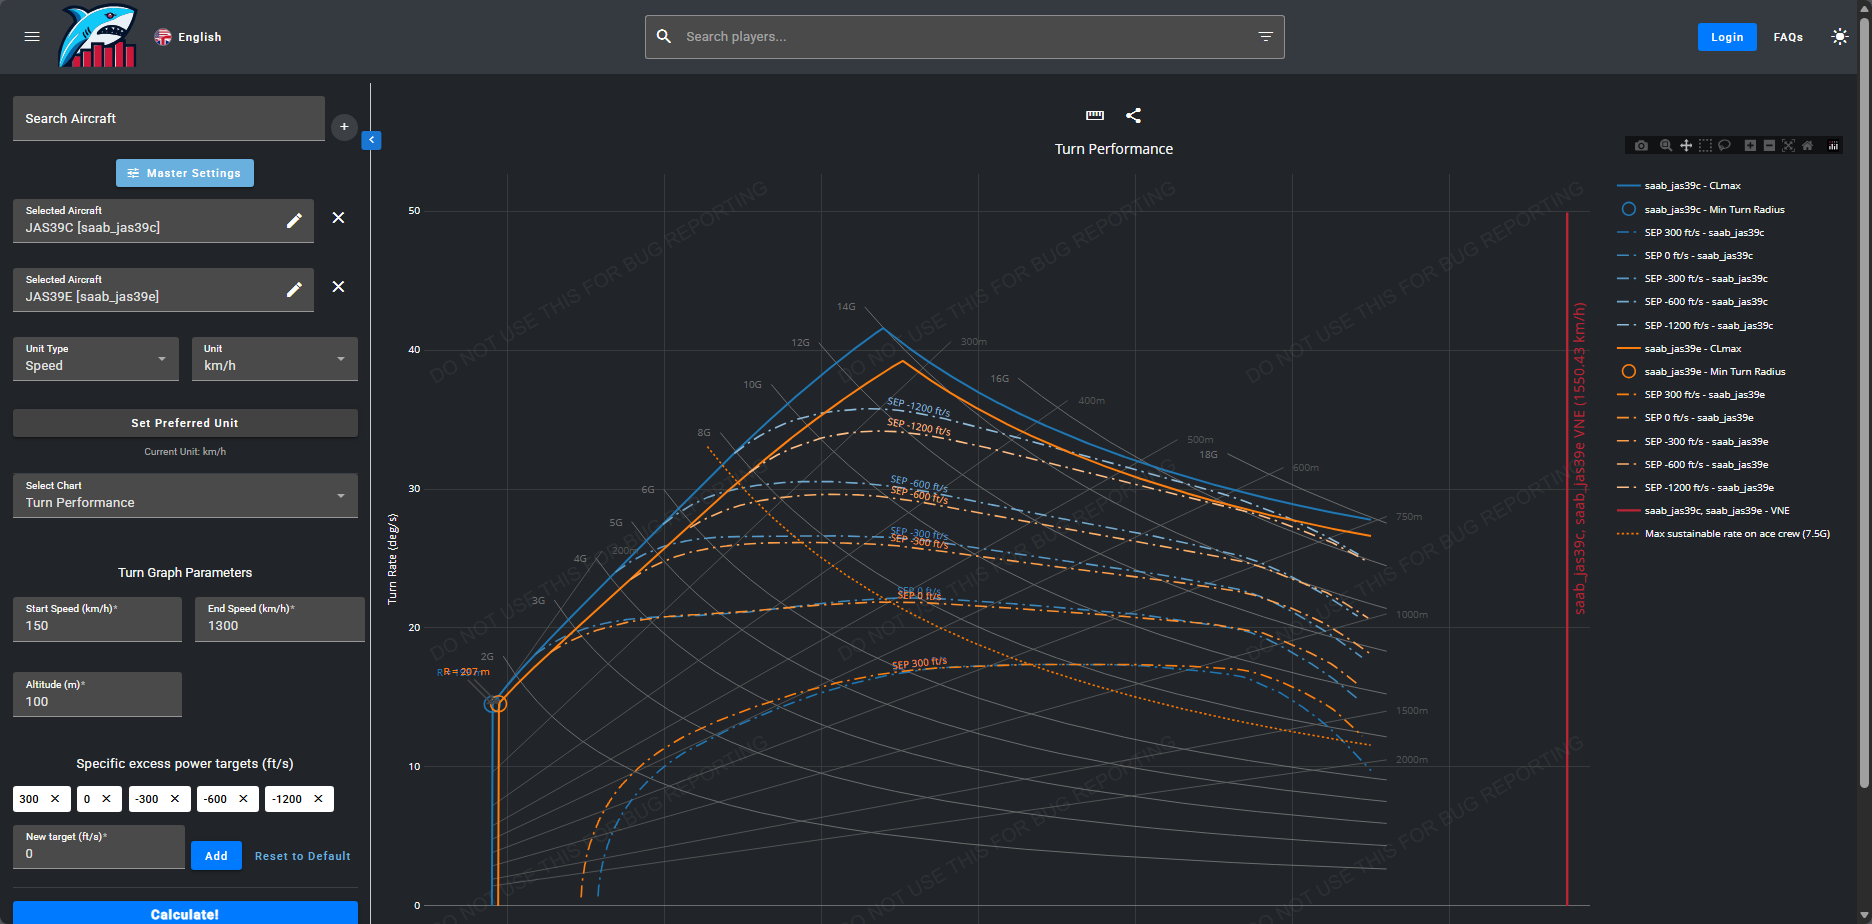Screen dimensions: 1872x924
Task: Edit the JAS39E aircraft with pencil icon
Action: coord(294,289)
